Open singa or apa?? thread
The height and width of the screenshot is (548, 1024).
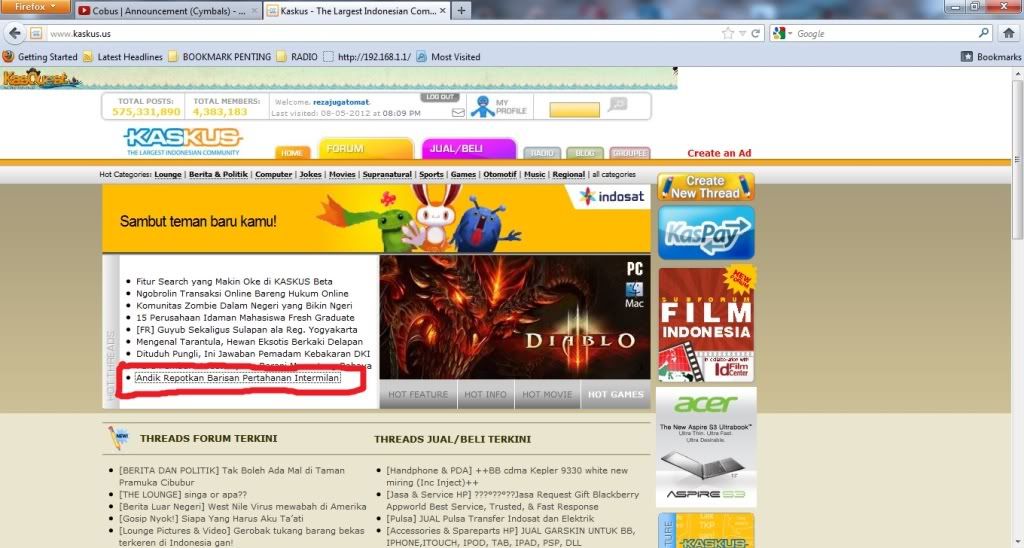pyautogui.click(x=183, y=494)
